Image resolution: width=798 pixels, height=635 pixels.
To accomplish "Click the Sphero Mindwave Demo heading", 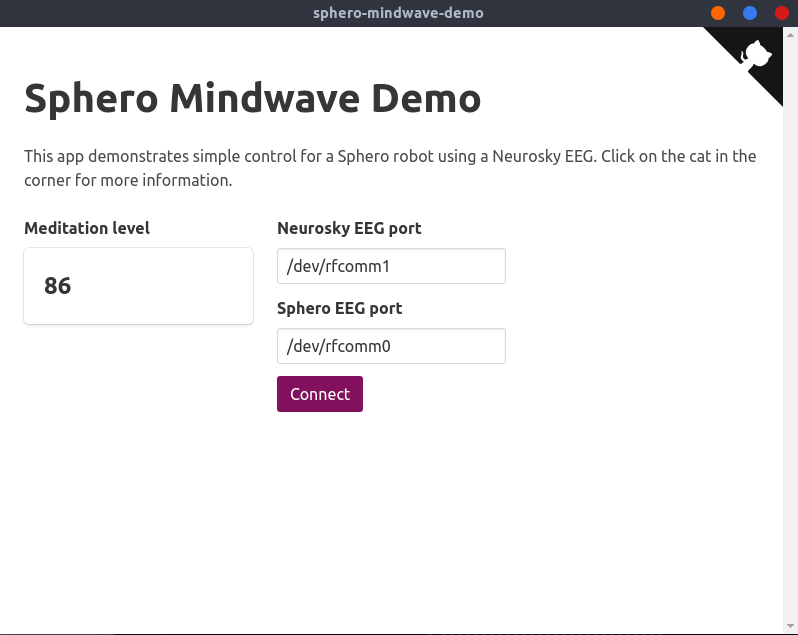I will point(252,99).
